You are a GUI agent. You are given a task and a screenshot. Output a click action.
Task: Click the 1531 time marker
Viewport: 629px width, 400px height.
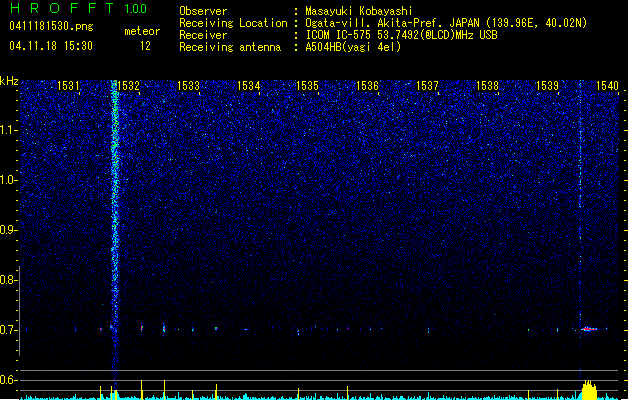pos(68,86)
